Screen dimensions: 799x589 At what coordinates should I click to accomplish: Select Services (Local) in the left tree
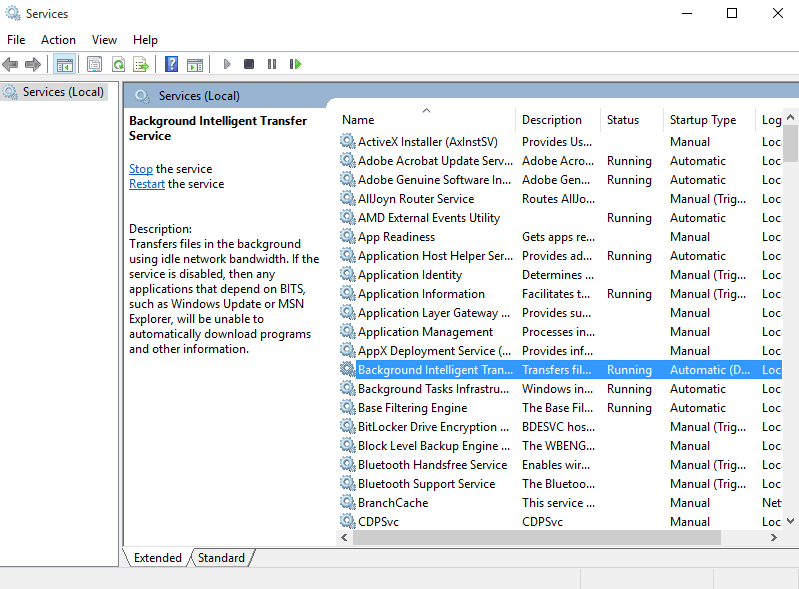[x=63, y=92]
